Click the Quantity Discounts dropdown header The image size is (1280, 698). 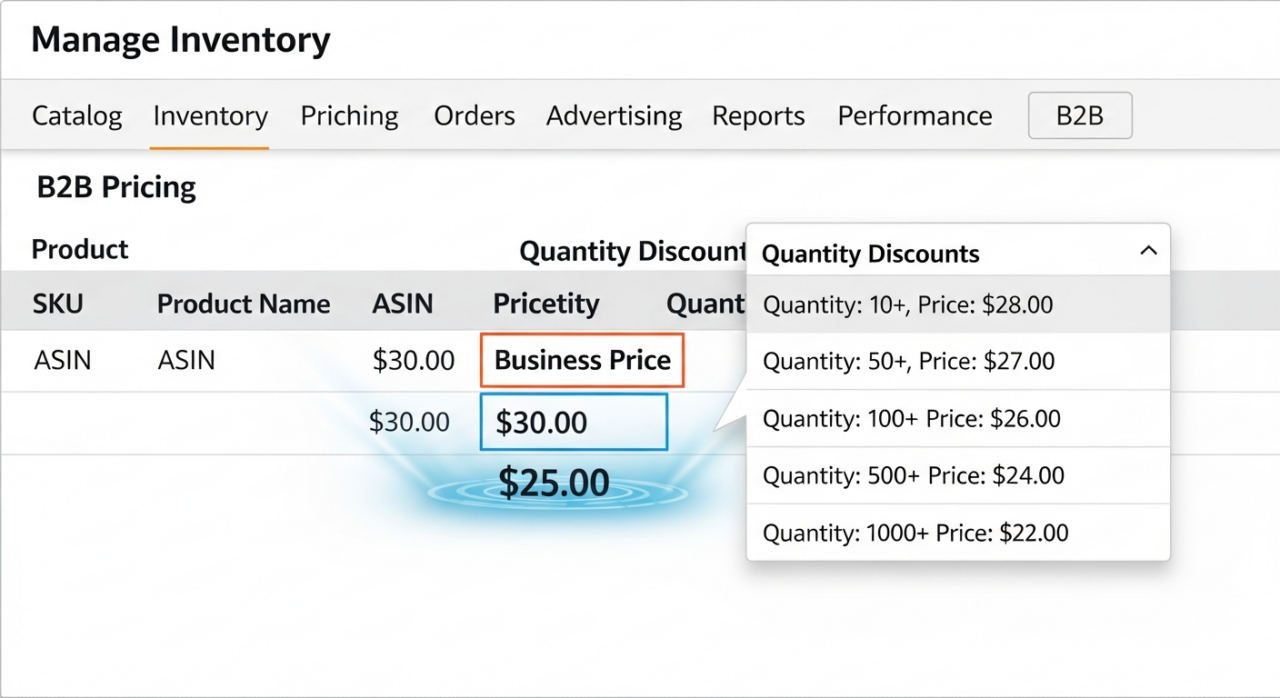pyautogui.click(x=871, y=253)
